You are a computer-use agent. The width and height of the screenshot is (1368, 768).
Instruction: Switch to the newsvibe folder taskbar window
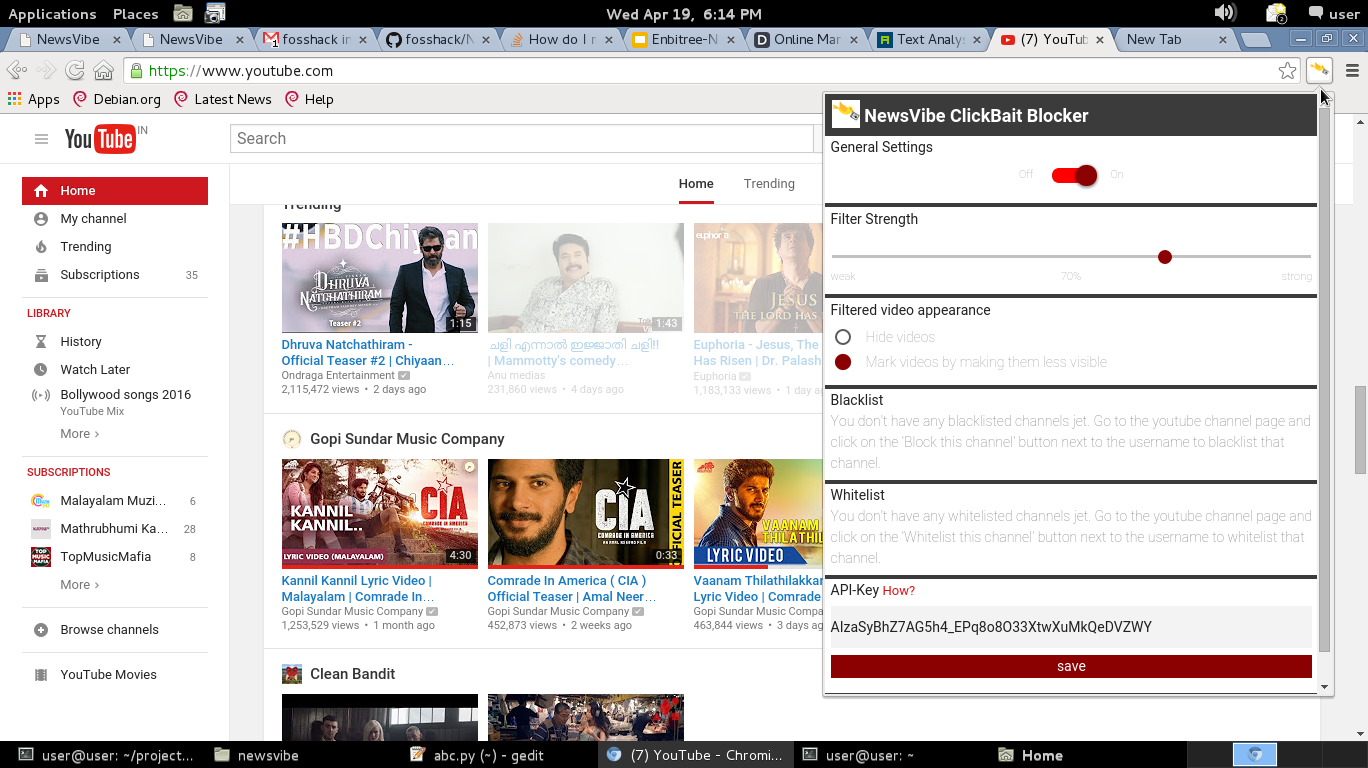pos(257,755)
